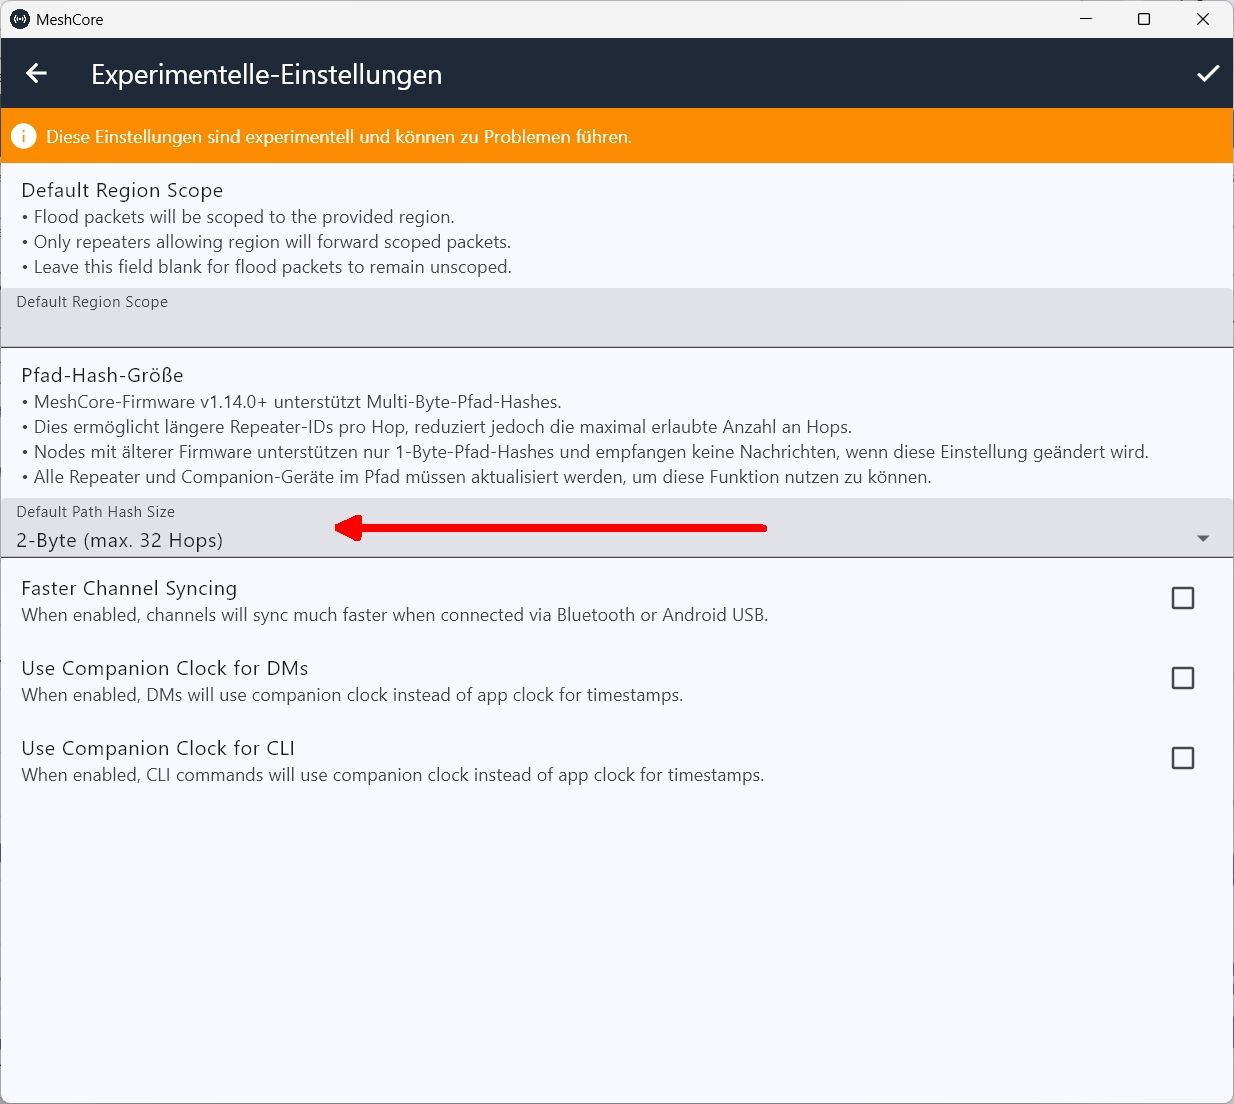Maximize the MeshCore window

point(1144,19)
